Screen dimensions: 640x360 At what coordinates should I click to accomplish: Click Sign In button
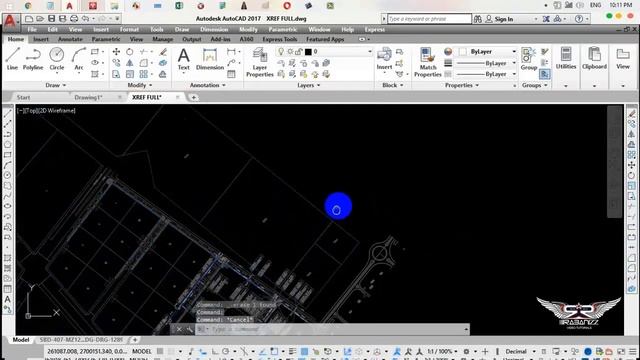pyautogui.click(x=499, y=19)
